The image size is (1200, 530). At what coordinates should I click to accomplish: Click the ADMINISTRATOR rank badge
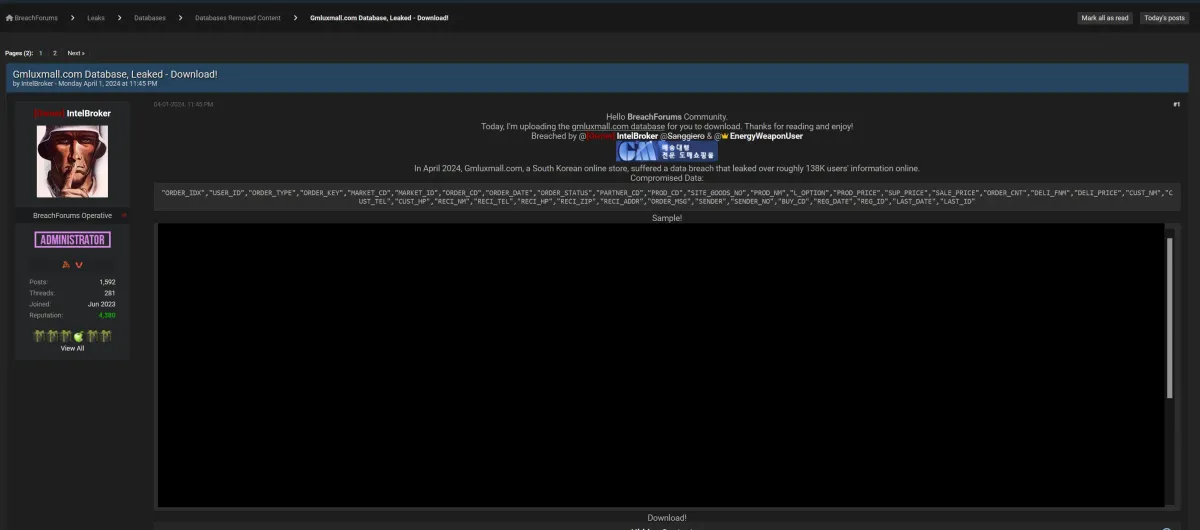coord(72,240)
